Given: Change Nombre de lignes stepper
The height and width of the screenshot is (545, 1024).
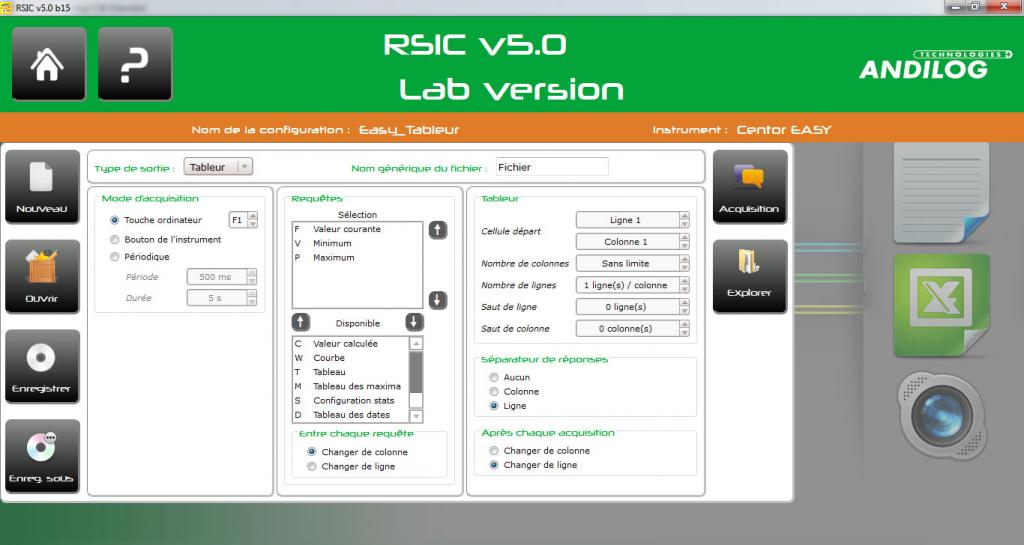Looking at the screenshot, I should pos(684,285).
